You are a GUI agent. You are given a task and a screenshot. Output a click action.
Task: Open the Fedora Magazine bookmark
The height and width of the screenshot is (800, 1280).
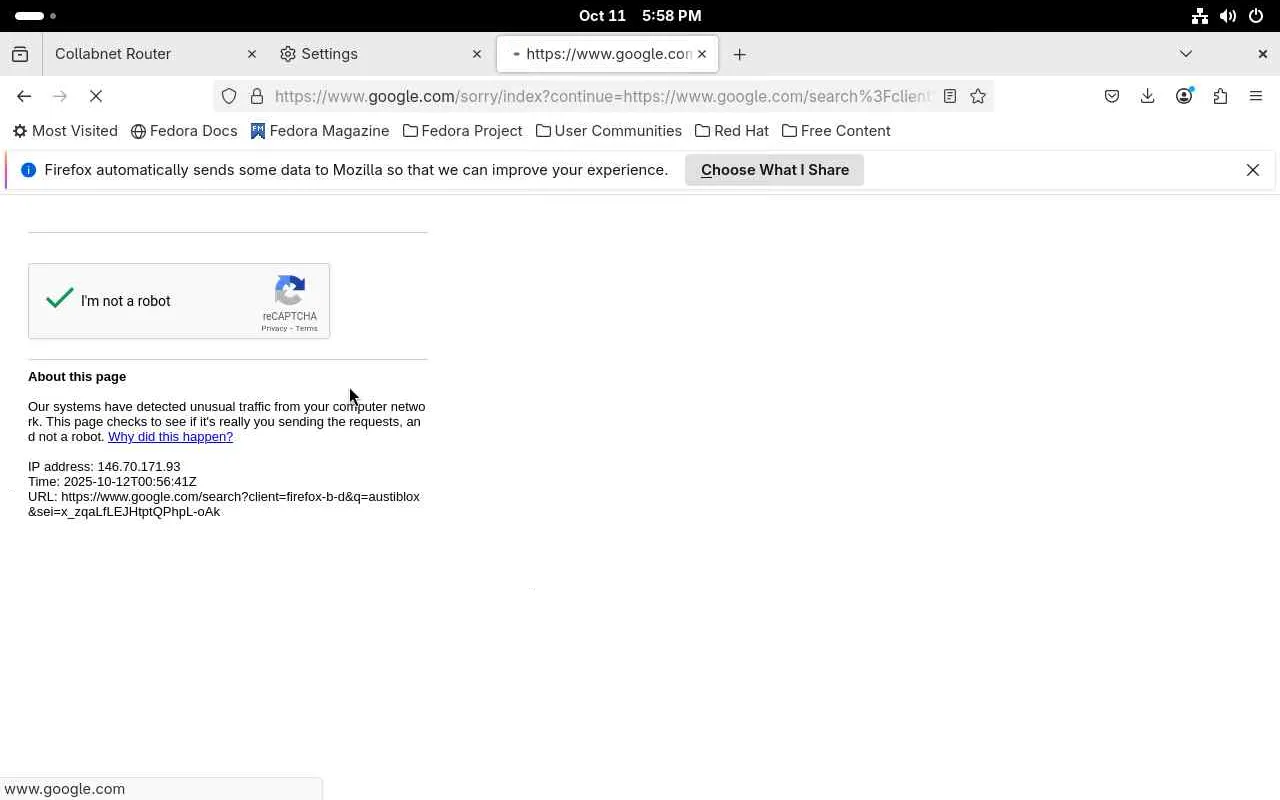[x=320, y=131]
